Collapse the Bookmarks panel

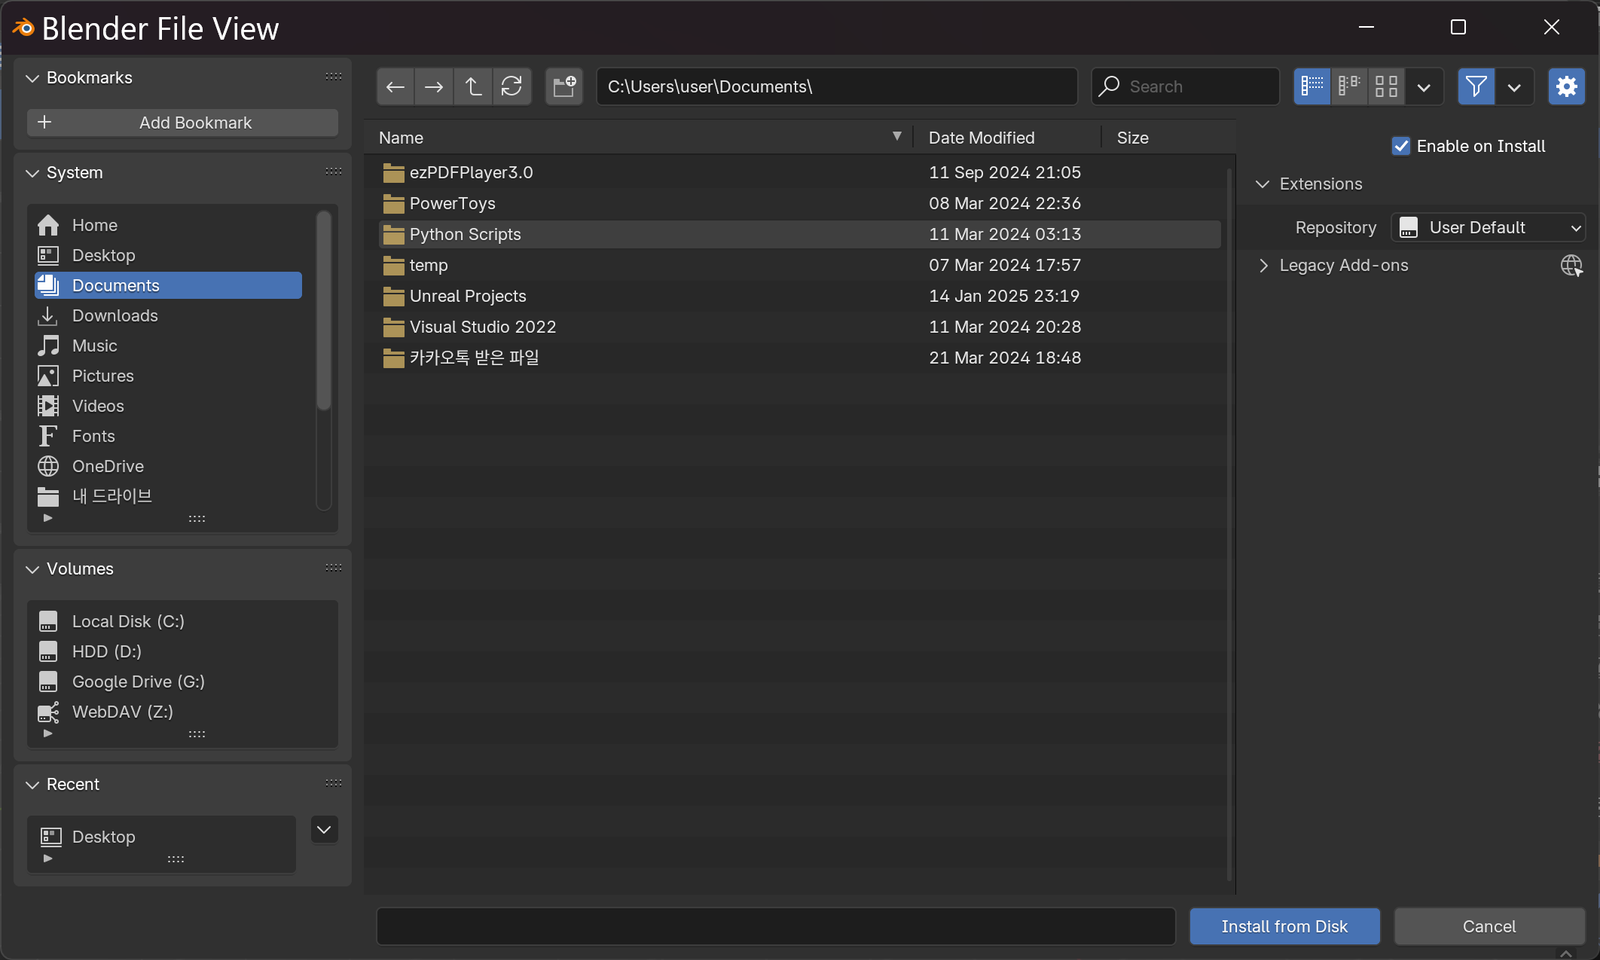point(32,78)
